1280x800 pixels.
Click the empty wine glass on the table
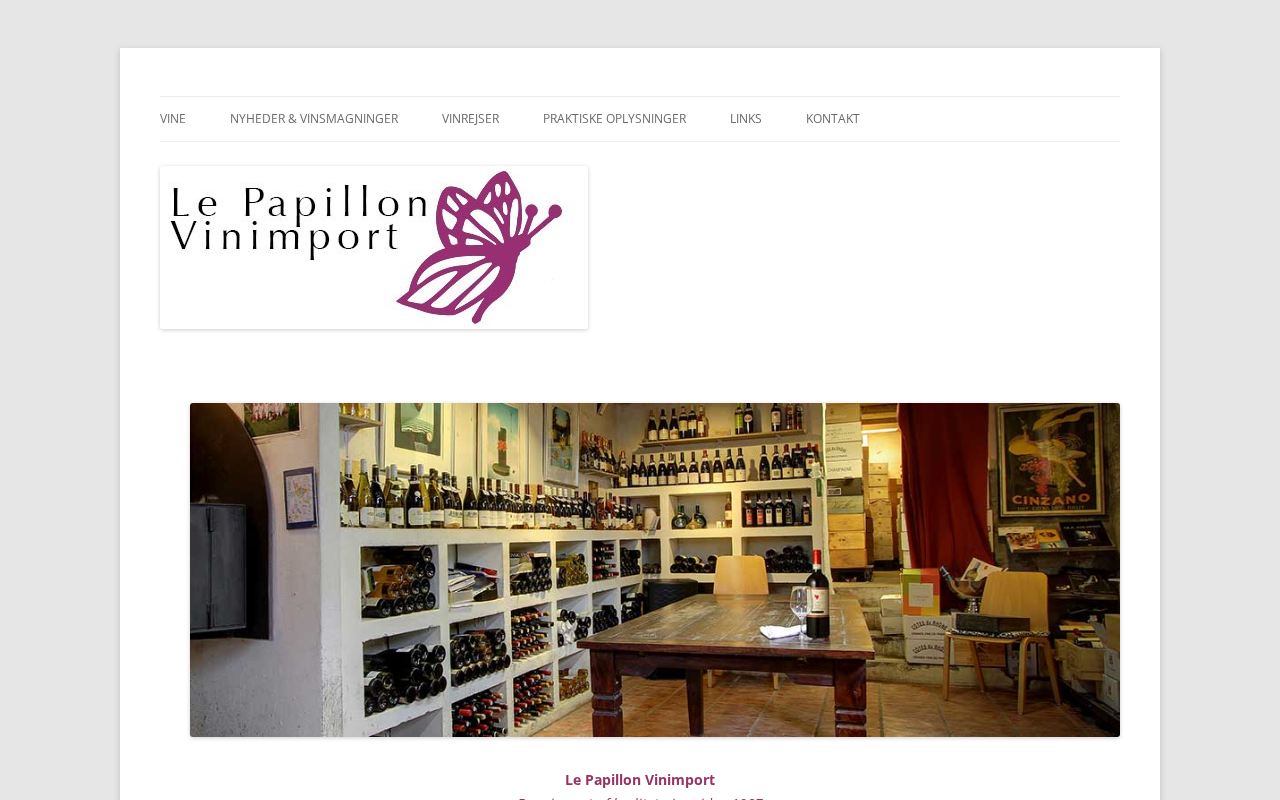[x=799, y=610]
